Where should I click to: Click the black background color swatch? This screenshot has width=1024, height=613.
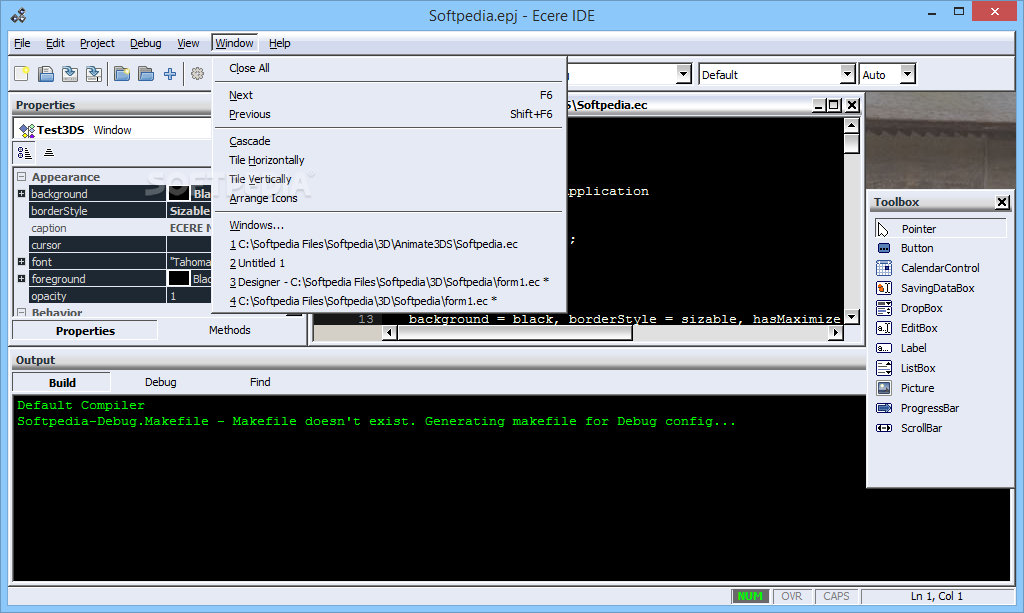click(178, 193)
